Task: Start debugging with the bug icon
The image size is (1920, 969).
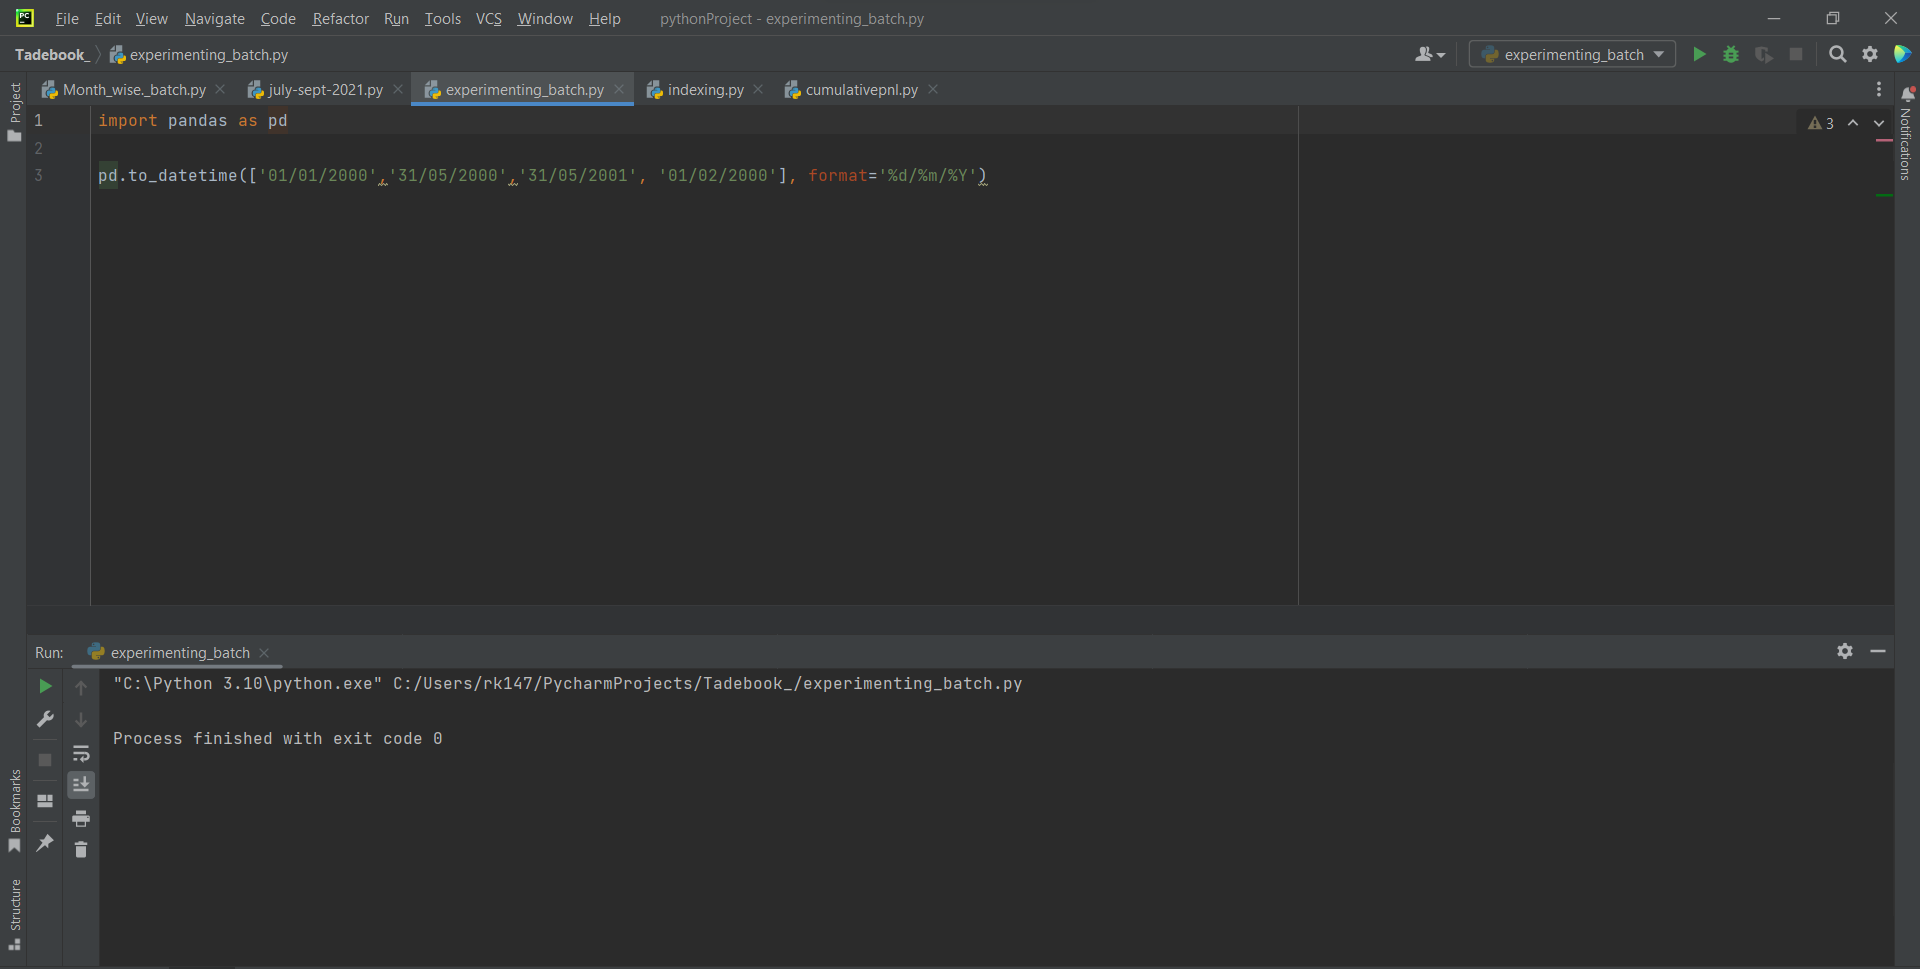Action: pyautogui.click(x=1731, y=54)
